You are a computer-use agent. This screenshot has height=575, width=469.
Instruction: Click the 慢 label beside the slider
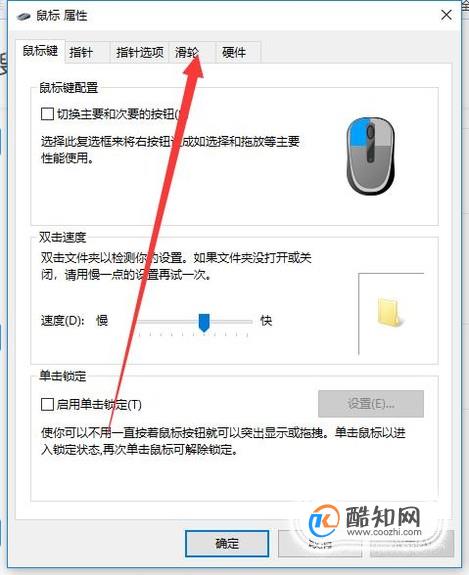(x=102, y=321)
